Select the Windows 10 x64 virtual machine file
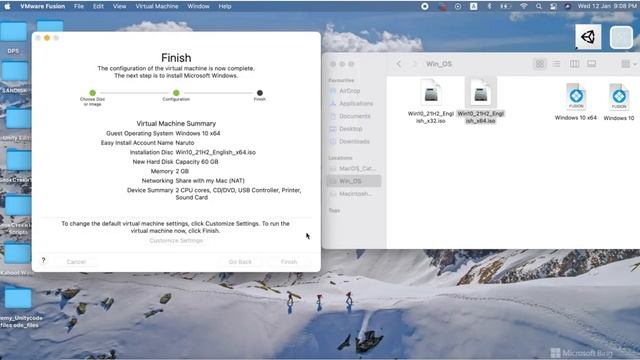 click(x=576, y=102)
